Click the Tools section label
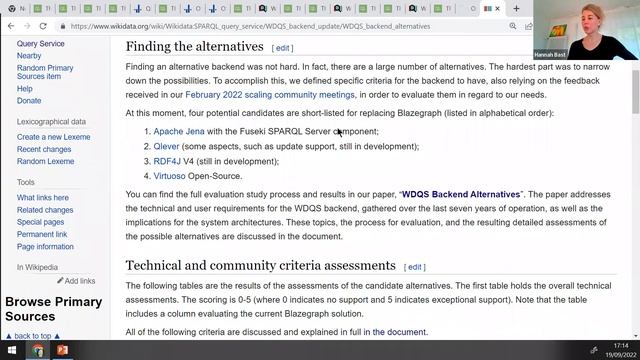This screenshot has height=360, width=640. 25,182
